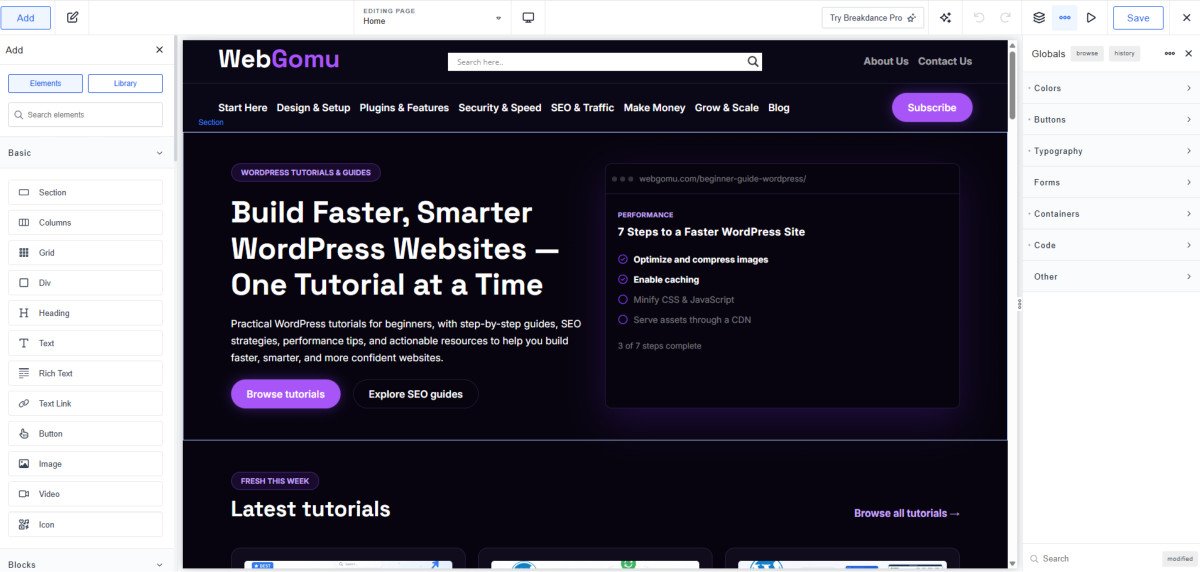The height and width of the screenshot is (572, 1200).
Task: Click the WebGomu site logo
Action: [279, 59]
